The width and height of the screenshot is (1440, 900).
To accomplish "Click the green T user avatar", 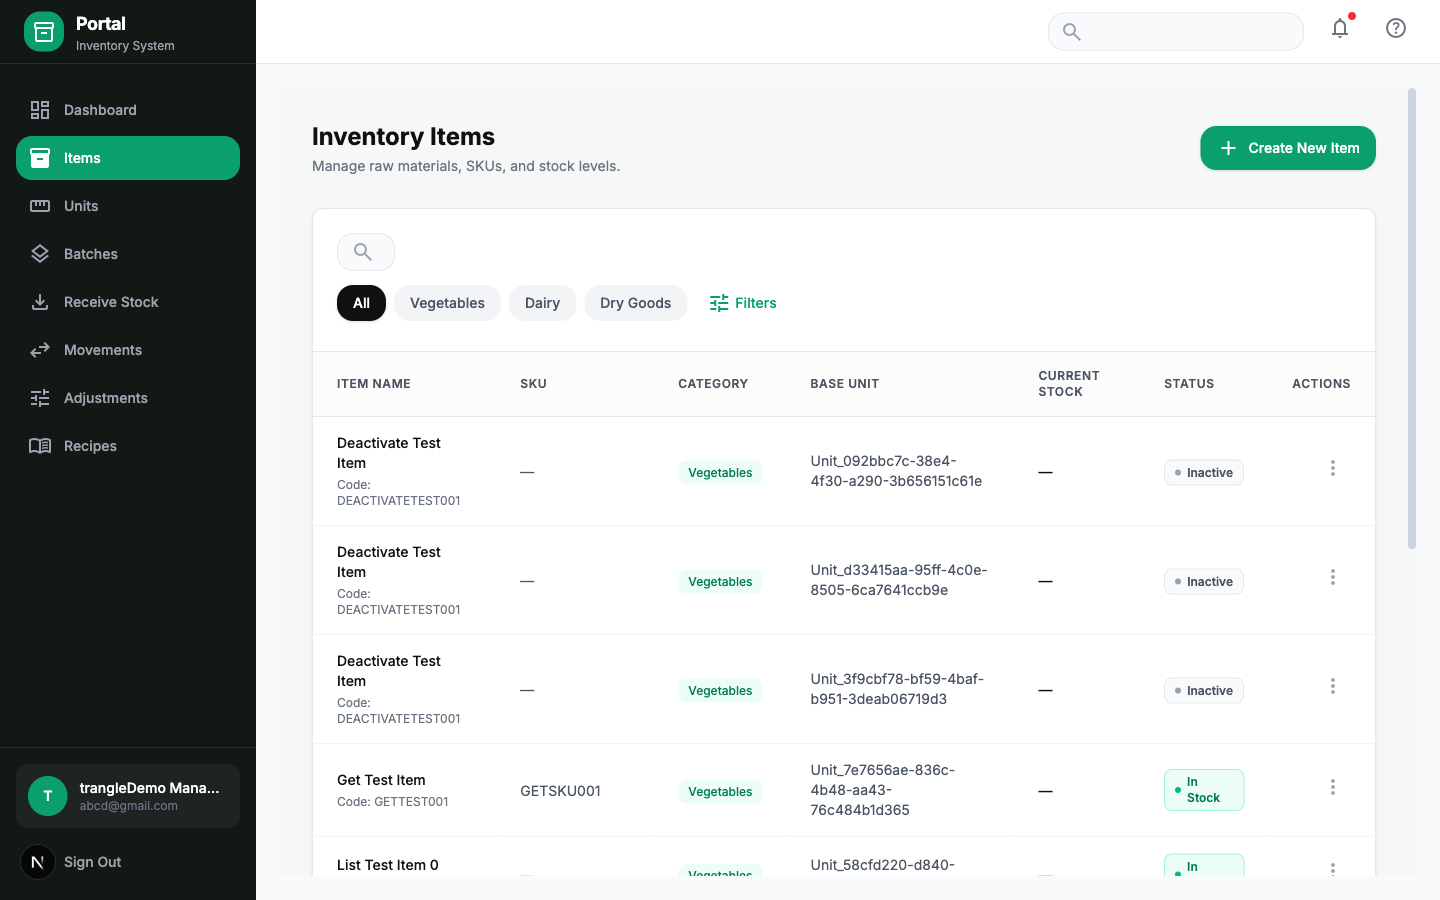I will [48, 796].
